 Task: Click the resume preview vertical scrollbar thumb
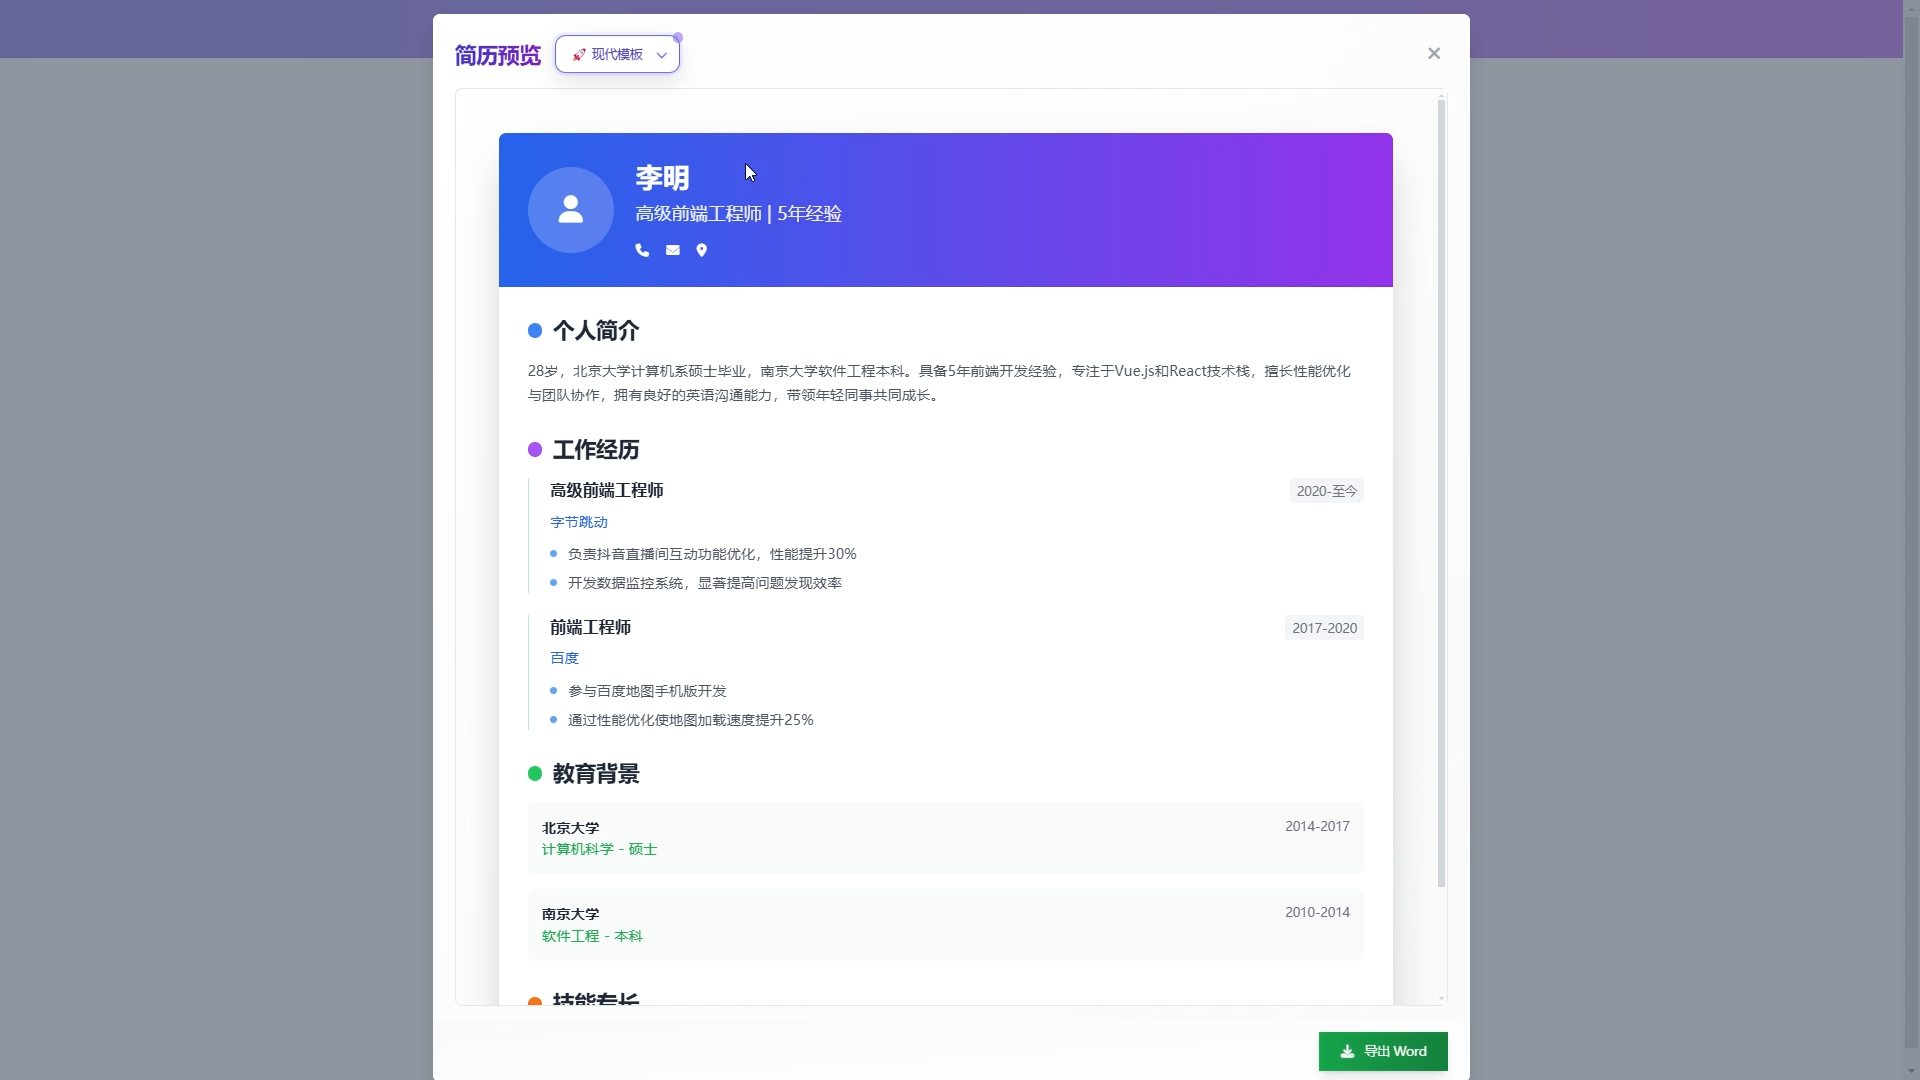1441,493
